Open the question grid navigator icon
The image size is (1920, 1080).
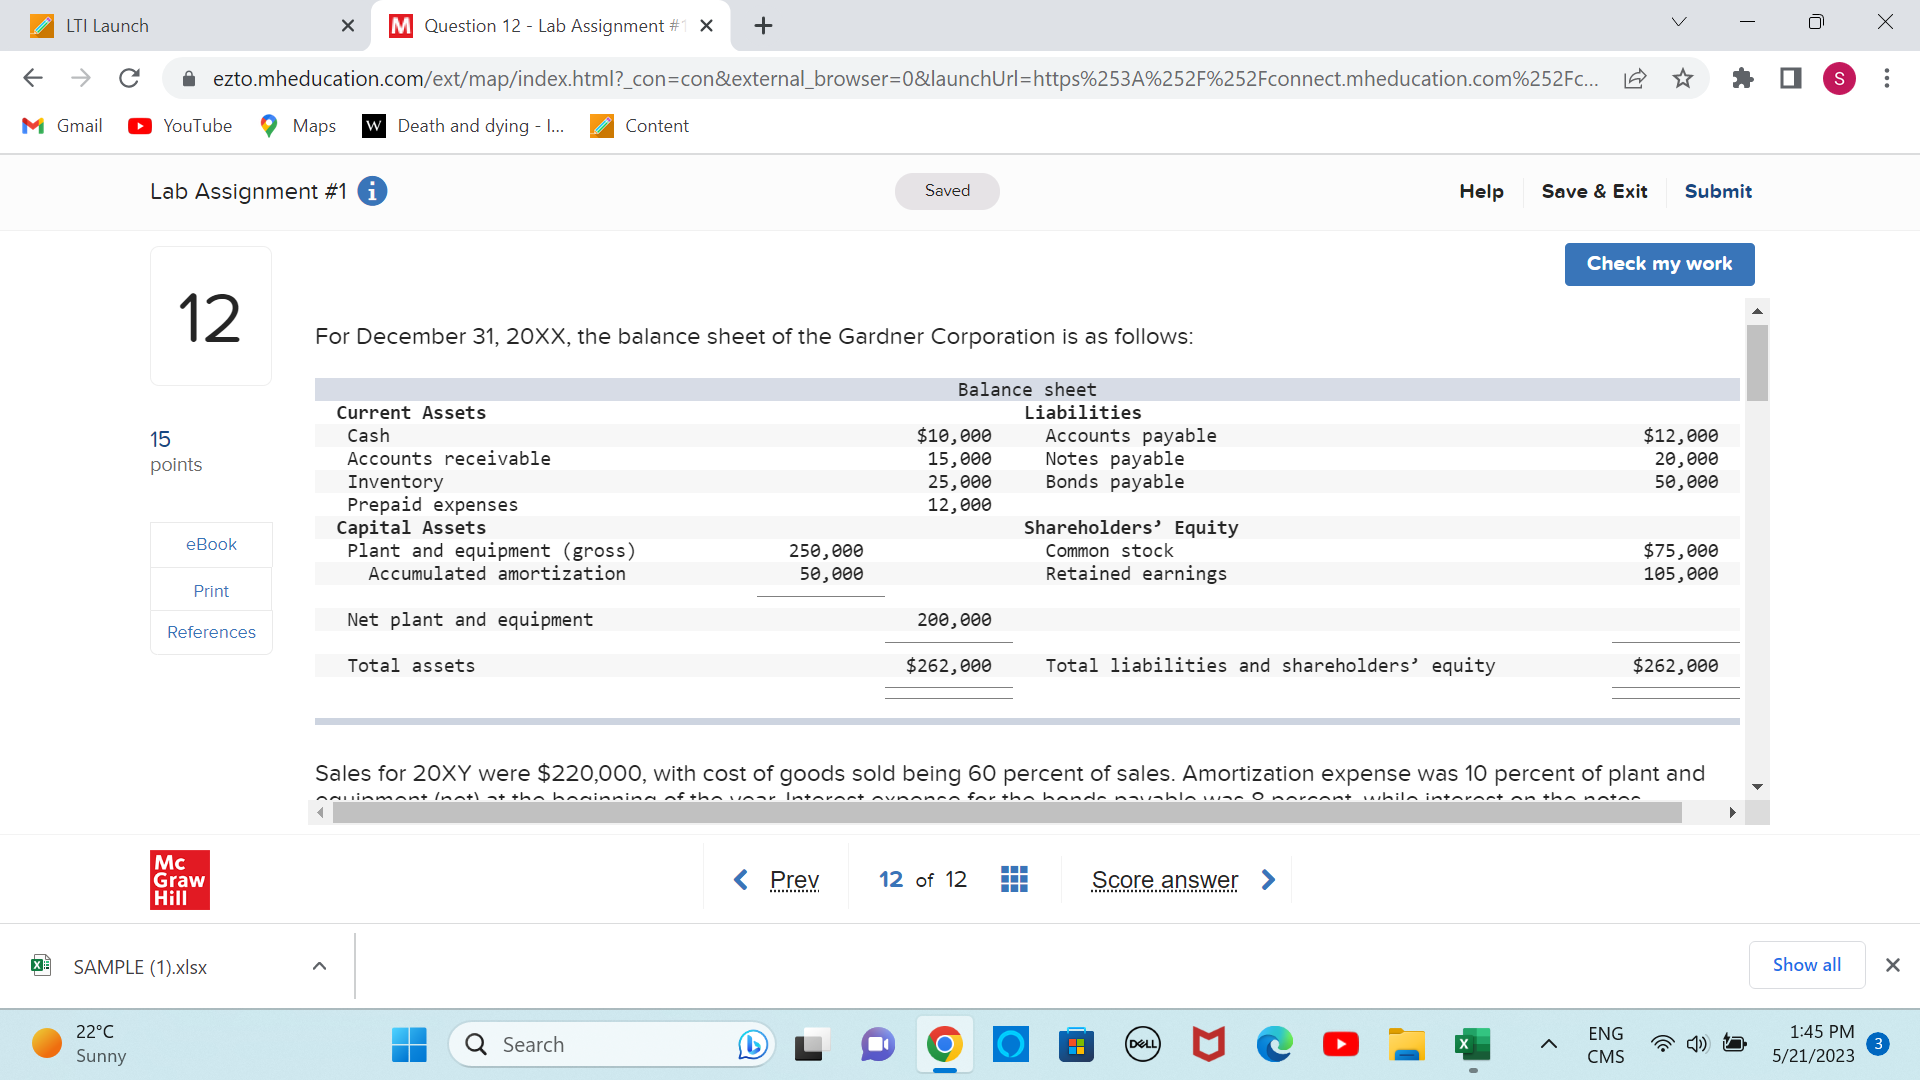point(1014,879)
